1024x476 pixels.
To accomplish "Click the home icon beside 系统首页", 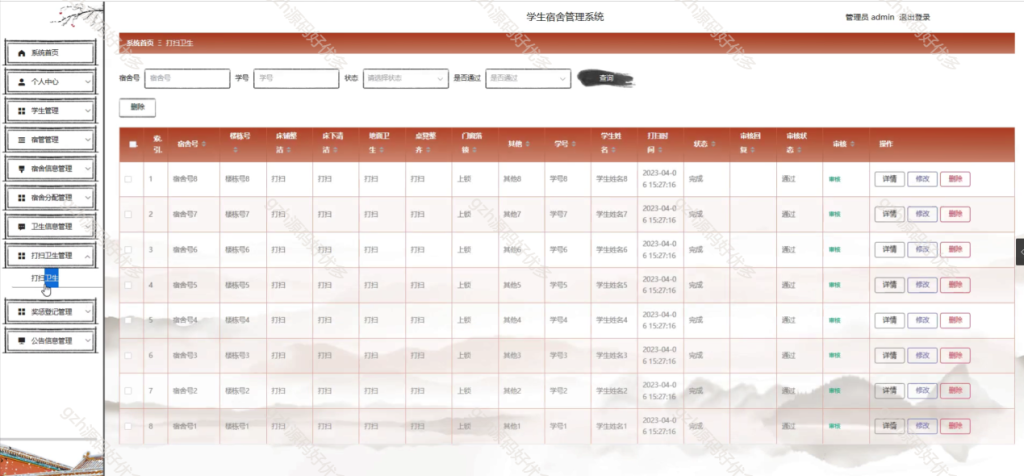I will point(22,52).
